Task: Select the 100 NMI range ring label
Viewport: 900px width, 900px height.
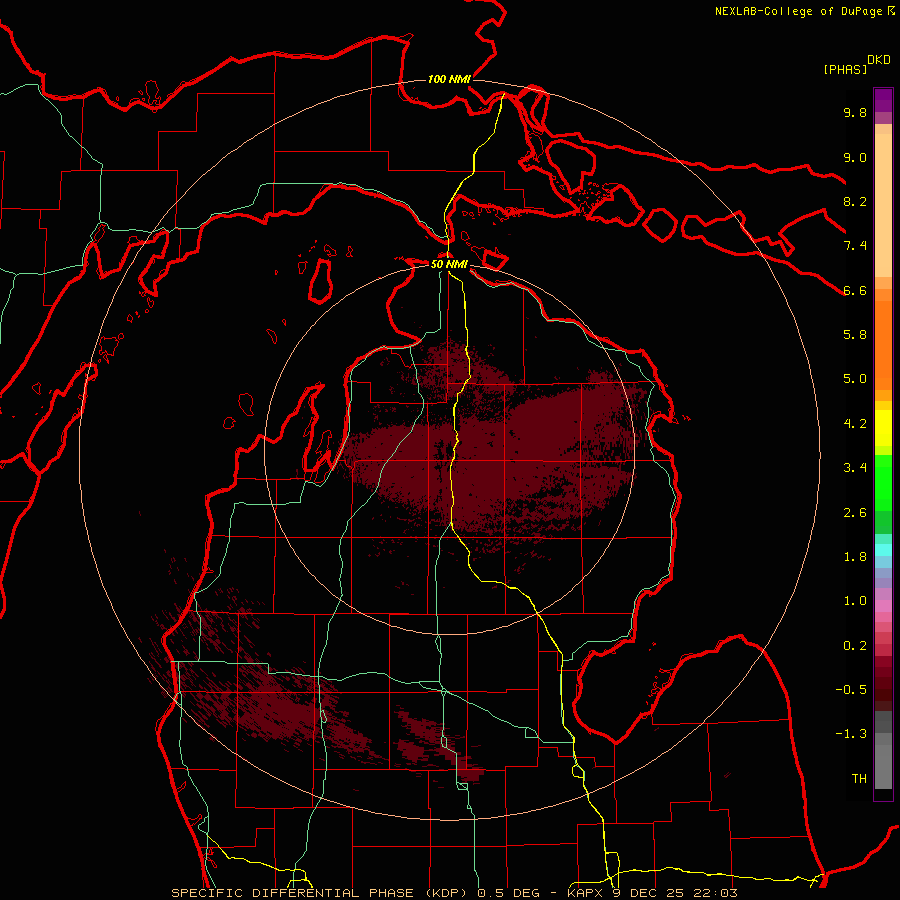Action: click(449, 79)
